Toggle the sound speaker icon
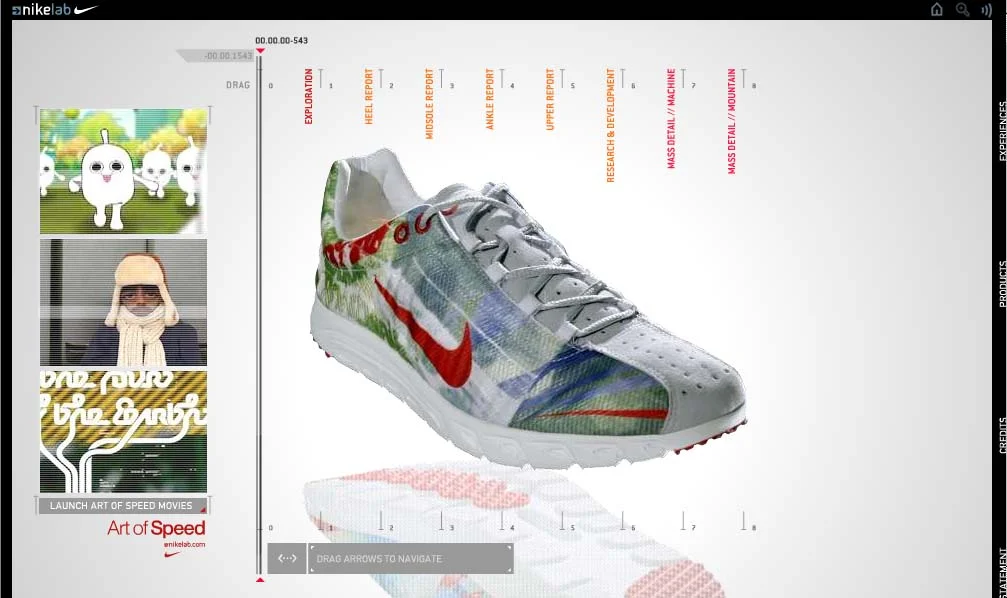Screen dimensions: 1007x598 tap(986, 10)
